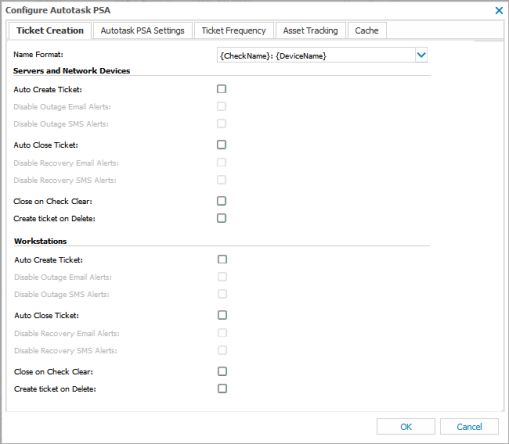Close the Configure Autotask PSA dialog

pyautogui.click(x=499, y=10)
